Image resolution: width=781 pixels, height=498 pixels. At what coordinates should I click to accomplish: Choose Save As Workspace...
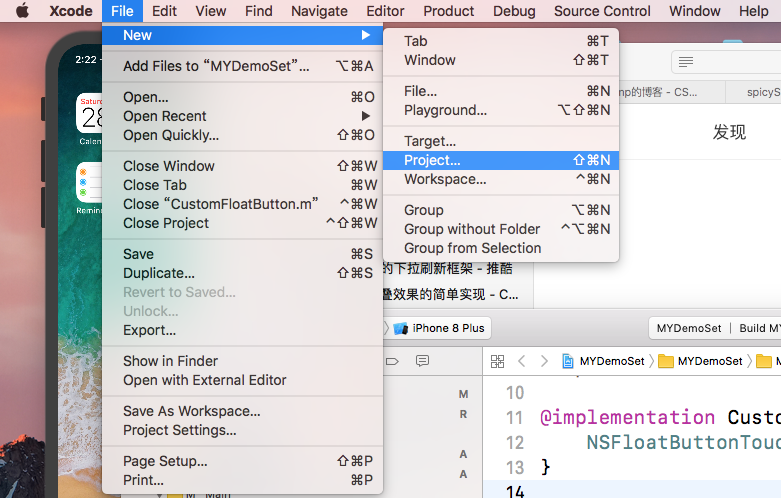(x=243, y=411)
